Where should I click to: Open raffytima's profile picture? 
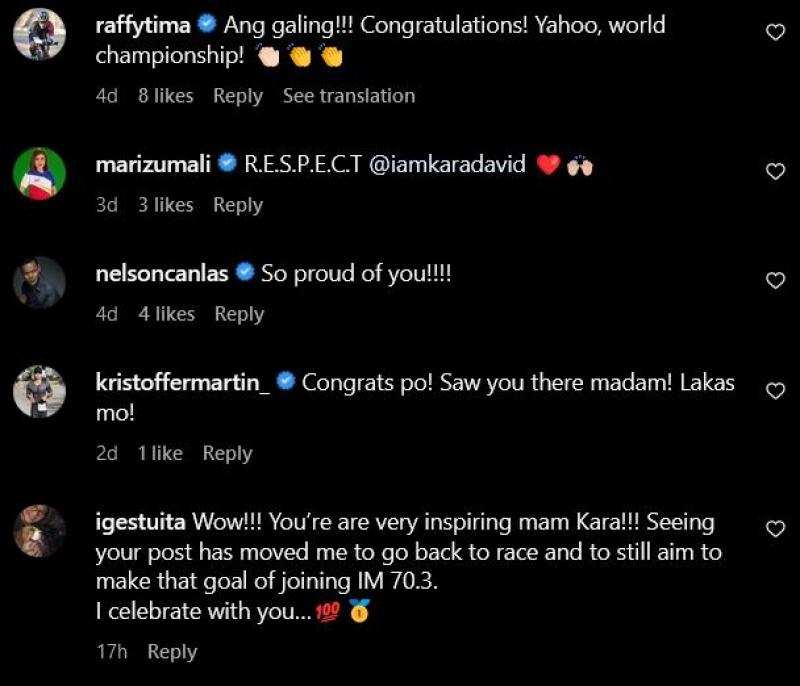[x=40, y=35]
